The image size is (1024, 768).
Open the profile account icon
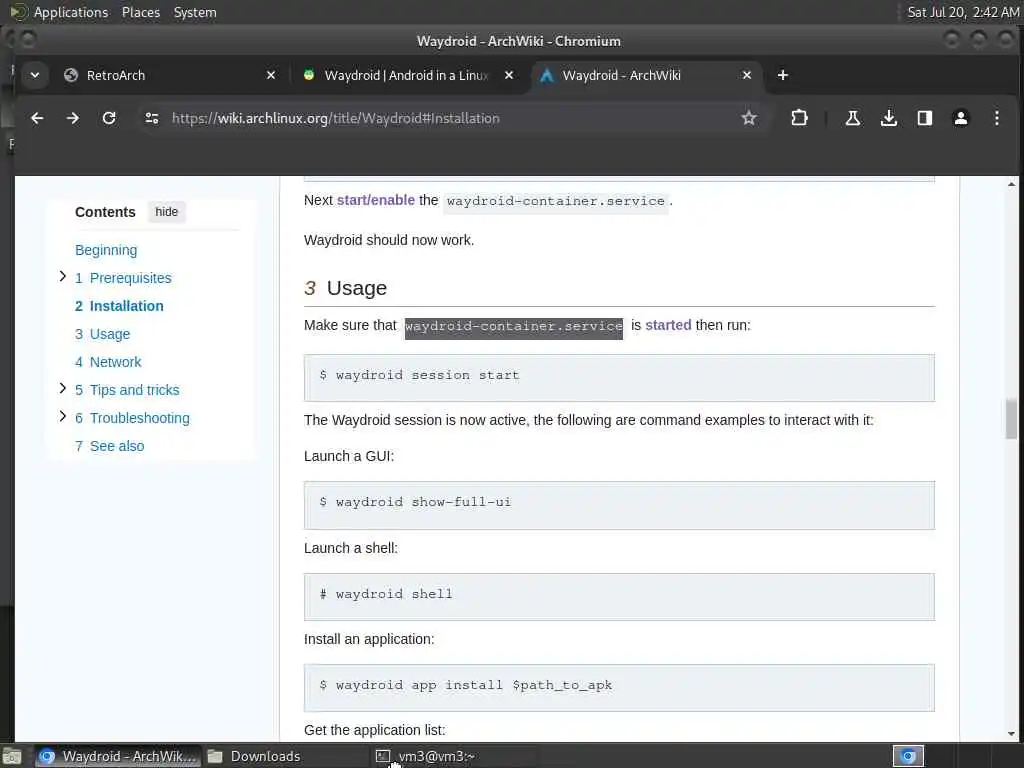click(x=961, y=118)
